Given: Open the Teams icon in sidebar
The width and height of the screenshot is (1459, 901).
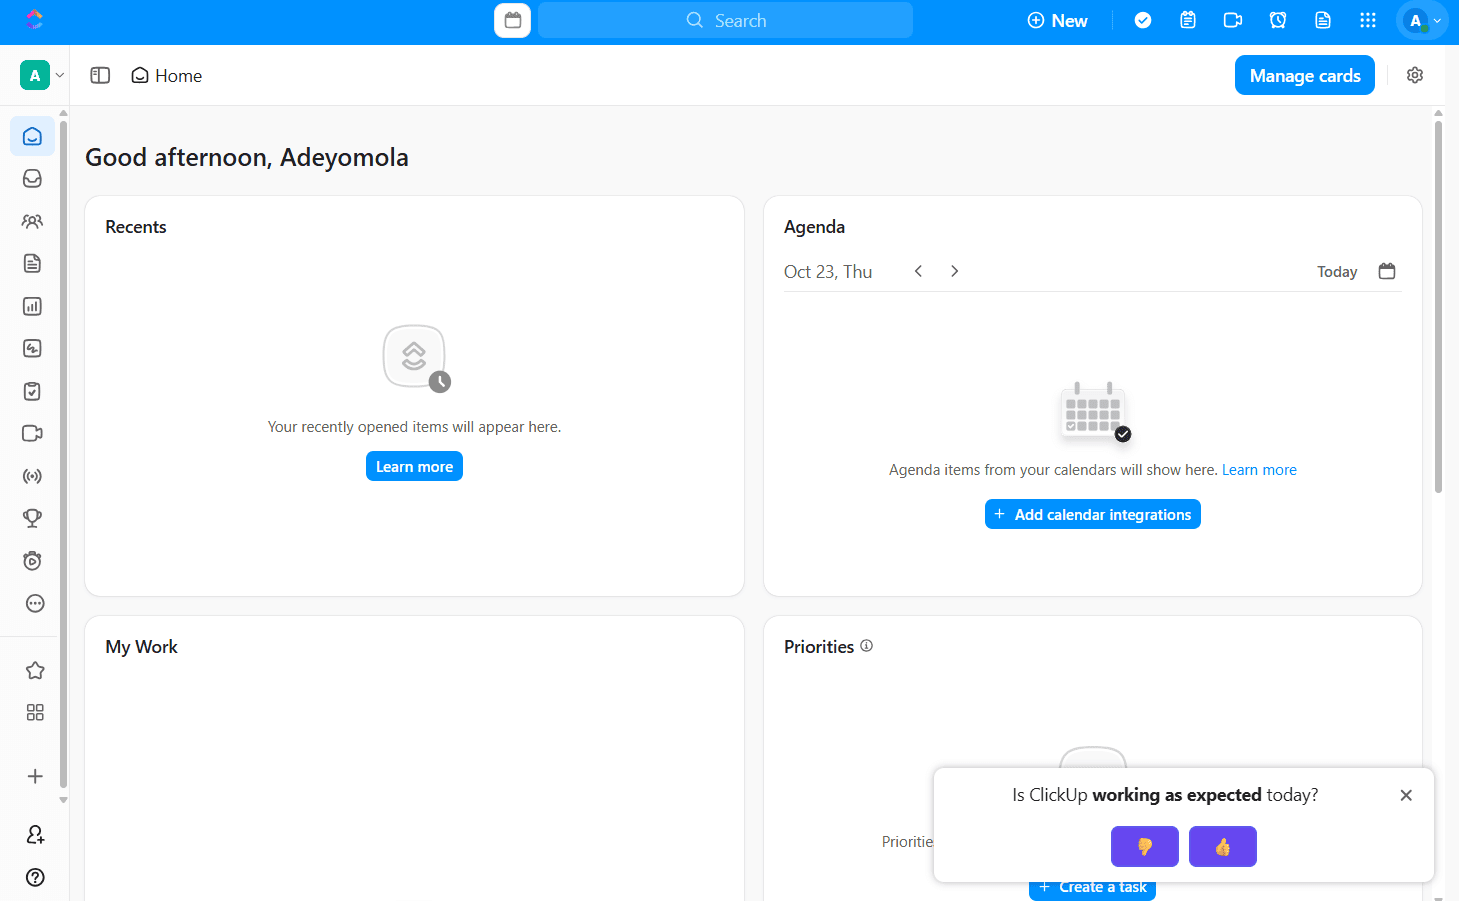Looking at the screenshot, I should pyautogui.click(x=32, y=221).
